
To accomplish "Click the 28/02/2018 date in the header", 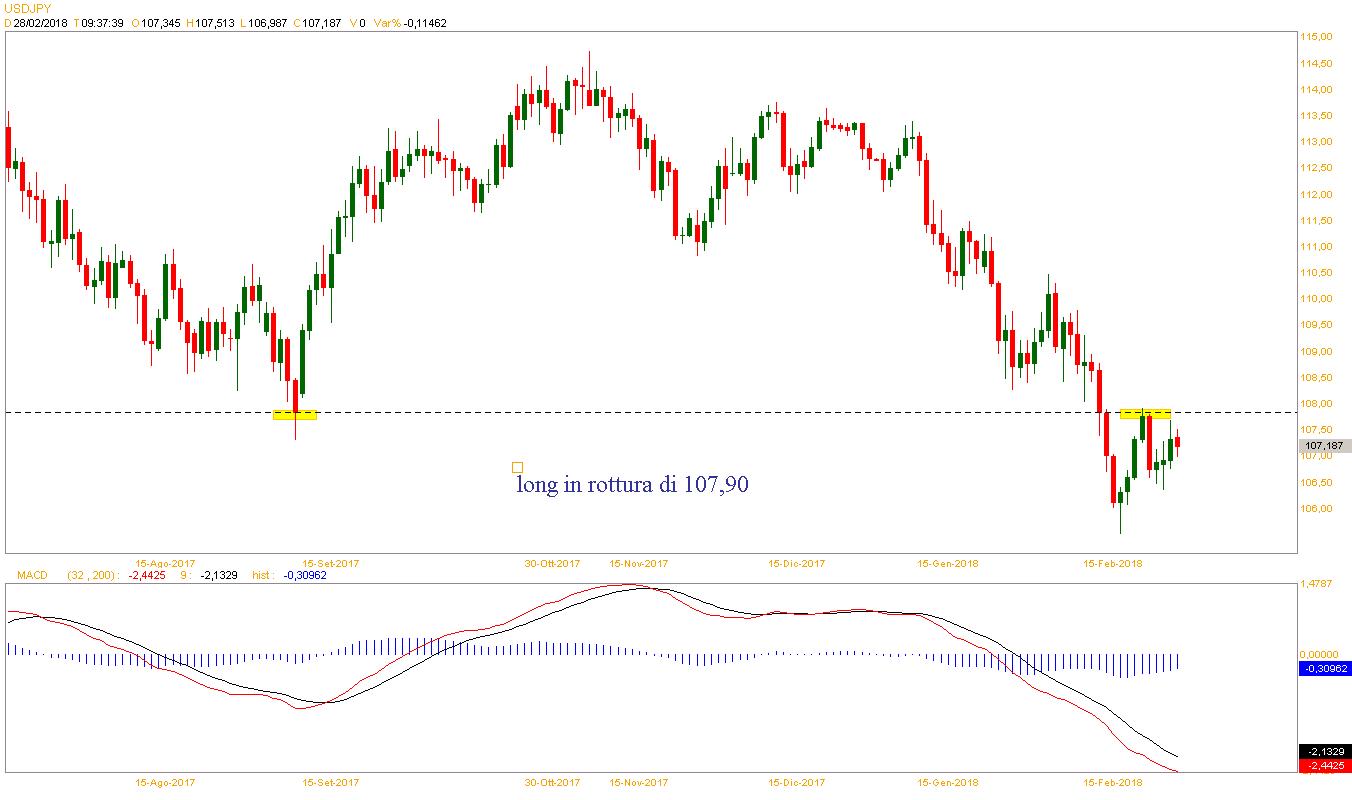I will (x=40, y=23).
